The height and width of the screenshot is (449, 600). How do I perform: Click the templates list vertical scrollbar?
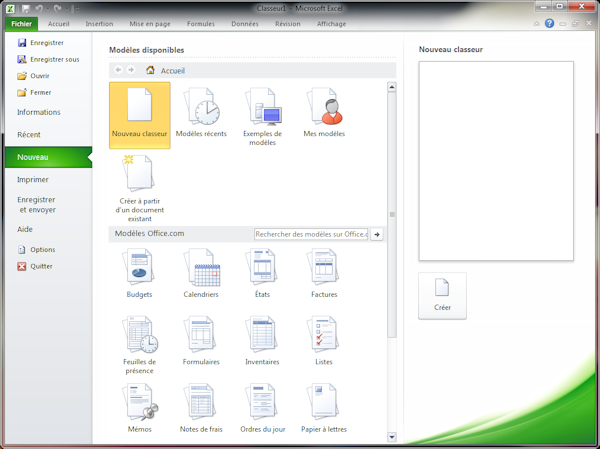point(392,214)
